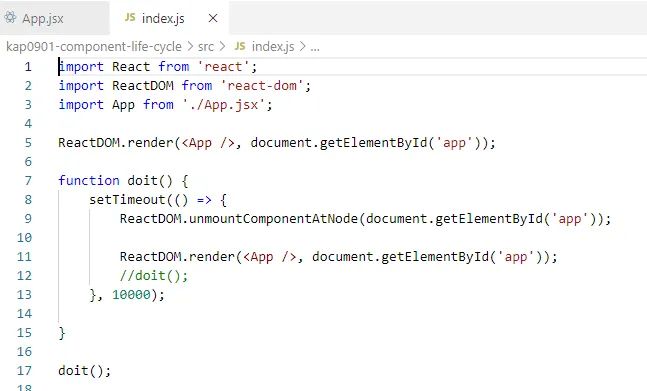Click ReactDOM.render on line 11
Screen dimensions: 647x391
pyautogui.click(x=177, y=257)
